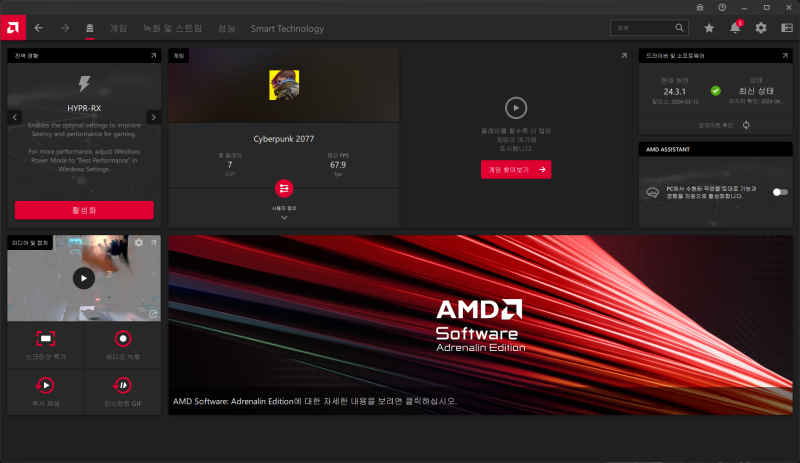
Task: Open the bug report tool icon
Action: [700, 8]
